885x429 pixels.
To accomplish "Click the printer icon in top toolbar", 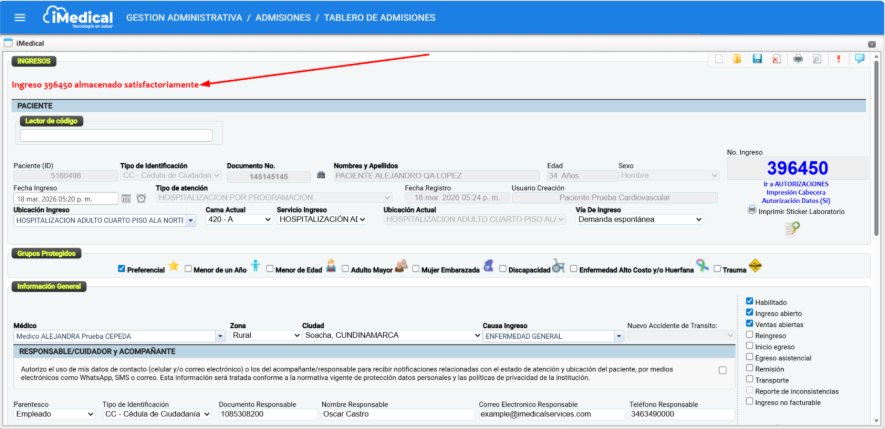I will pyautogui.click(x=798, y=59).
